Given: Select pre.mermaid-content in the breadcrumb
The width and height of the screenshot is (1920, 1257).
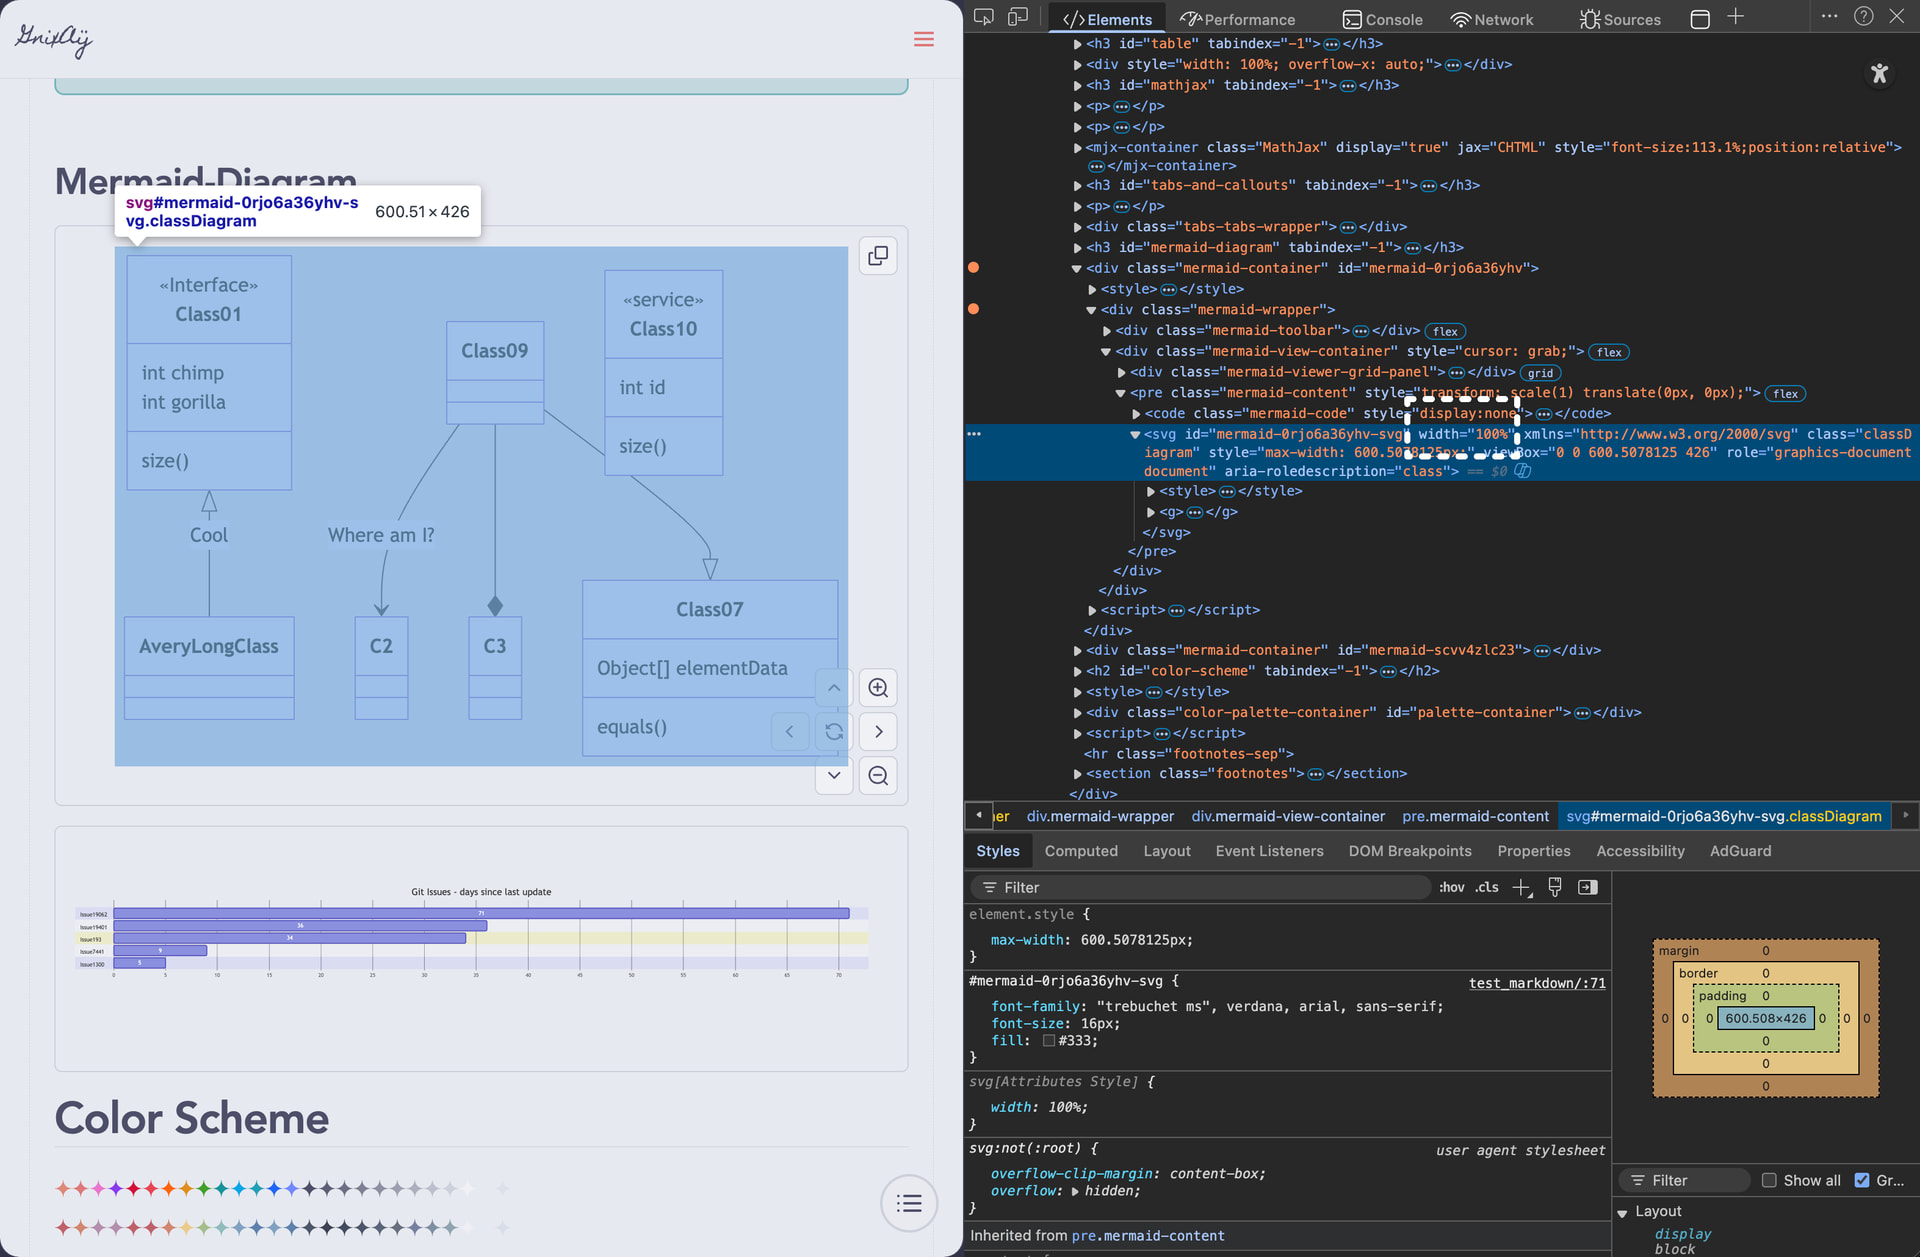Looking at the screenshot, I should (x=1475, y=816).
